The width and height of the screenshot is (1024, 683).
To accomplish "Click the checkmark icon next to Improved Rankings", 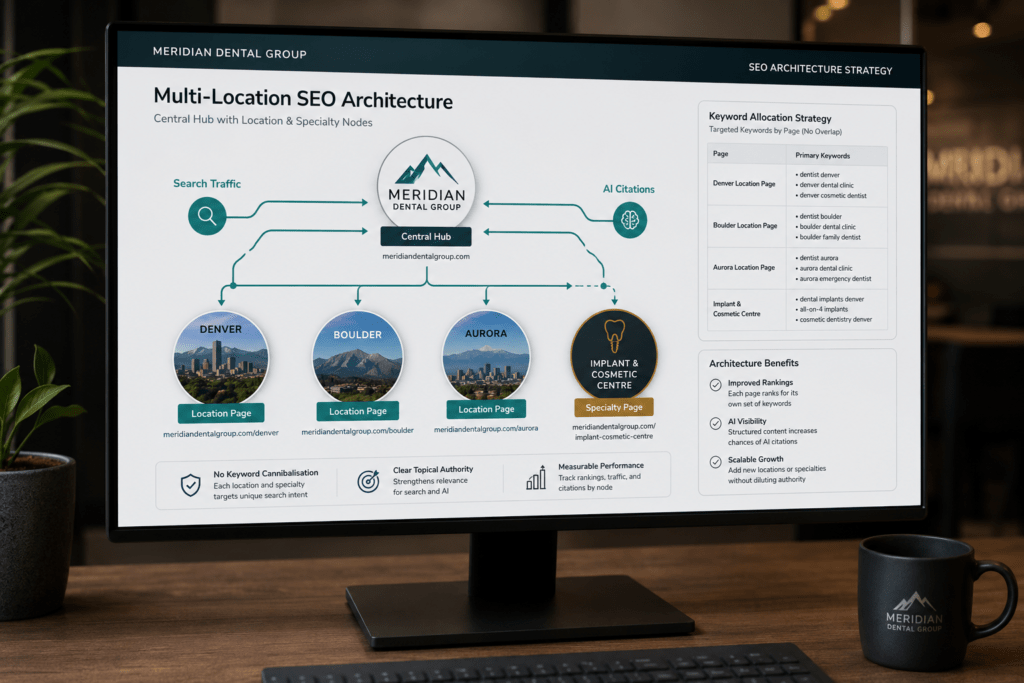I will pyautogui.click(x=715, y=385).
